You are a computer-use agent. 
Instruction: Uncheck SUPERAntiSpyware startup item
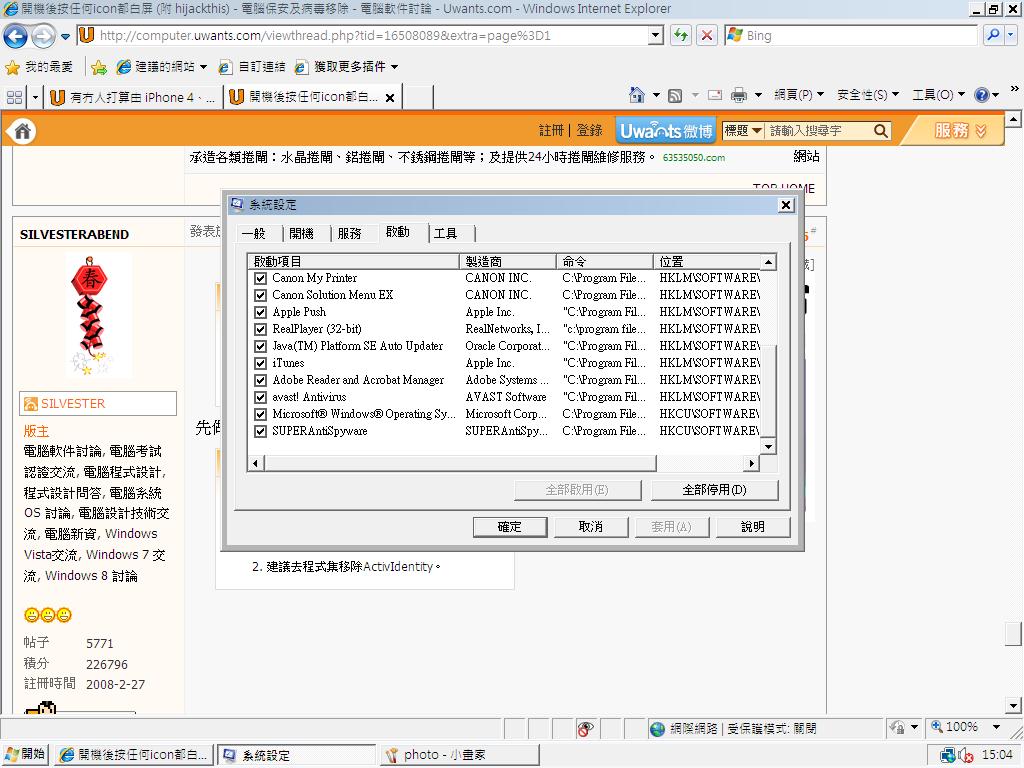260,431
